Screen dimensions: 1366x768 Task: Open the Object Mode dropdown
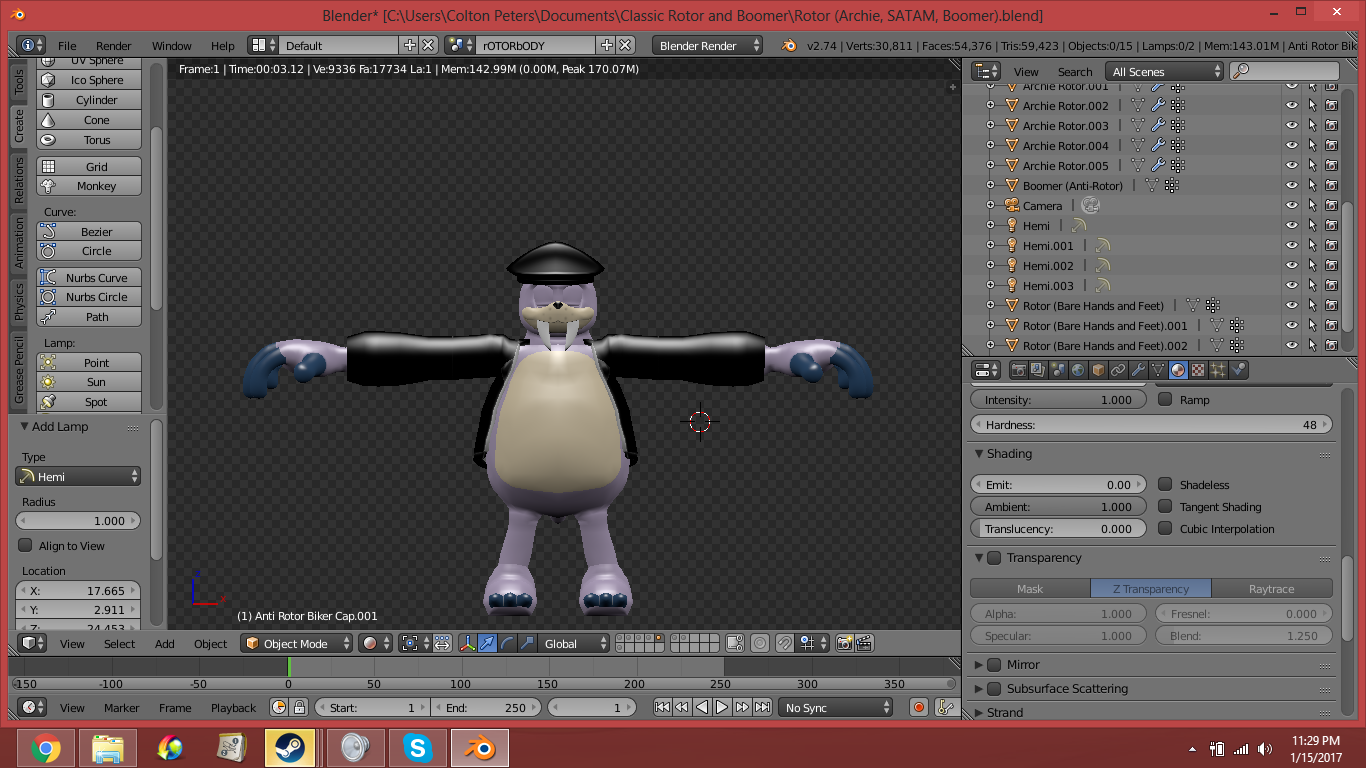click(298, 644)
